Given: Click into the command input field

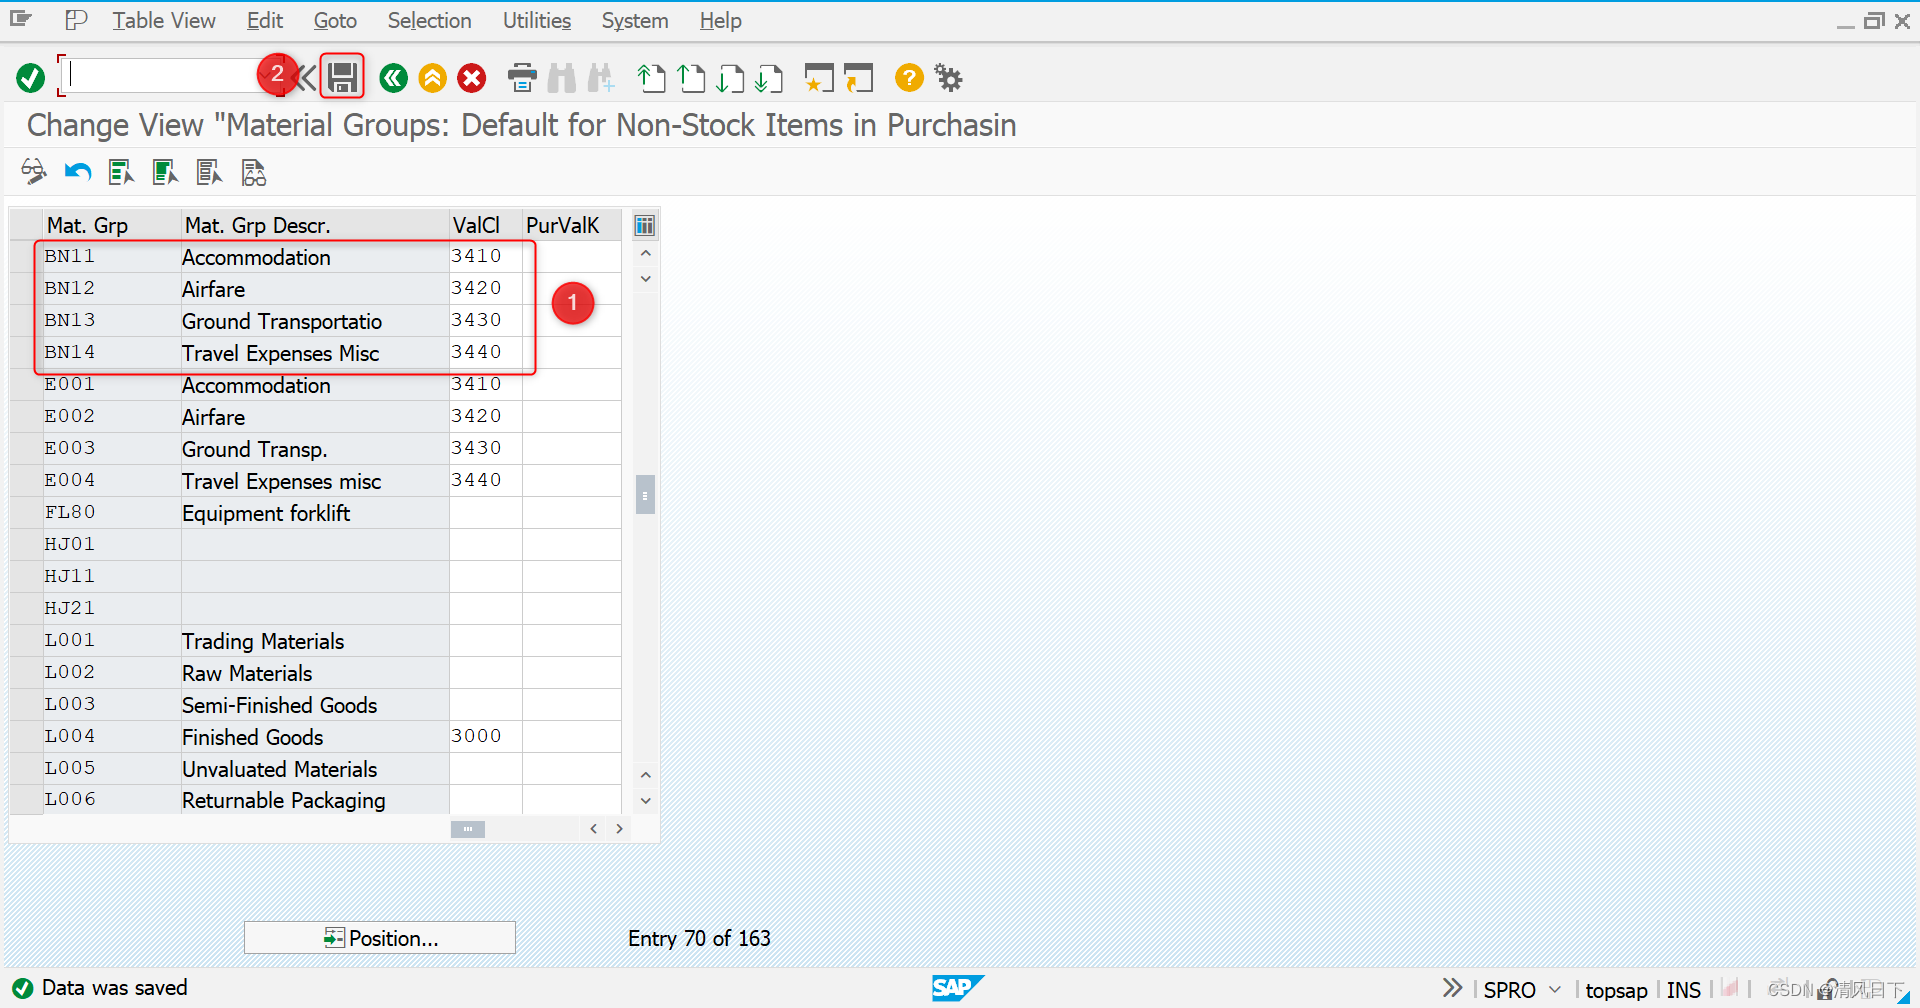Looking at the screenshot, I should point(165,75).
